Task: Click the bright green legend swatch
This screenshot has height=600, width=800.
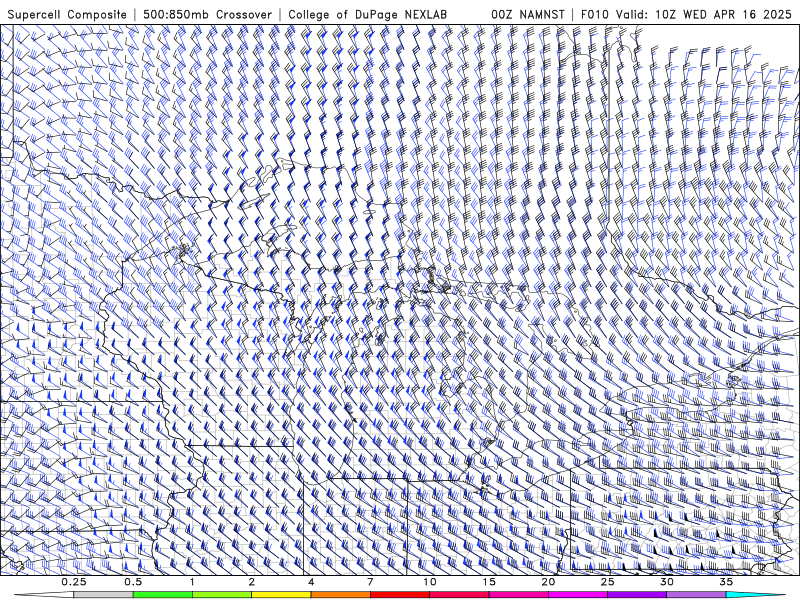Action: point(162,595)
